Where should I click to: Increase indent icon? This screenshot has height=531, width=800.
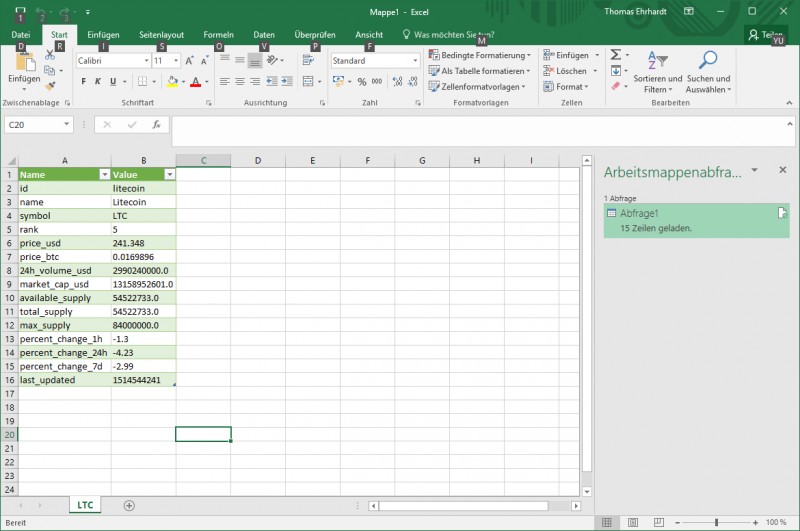click(x=287, y=82)
